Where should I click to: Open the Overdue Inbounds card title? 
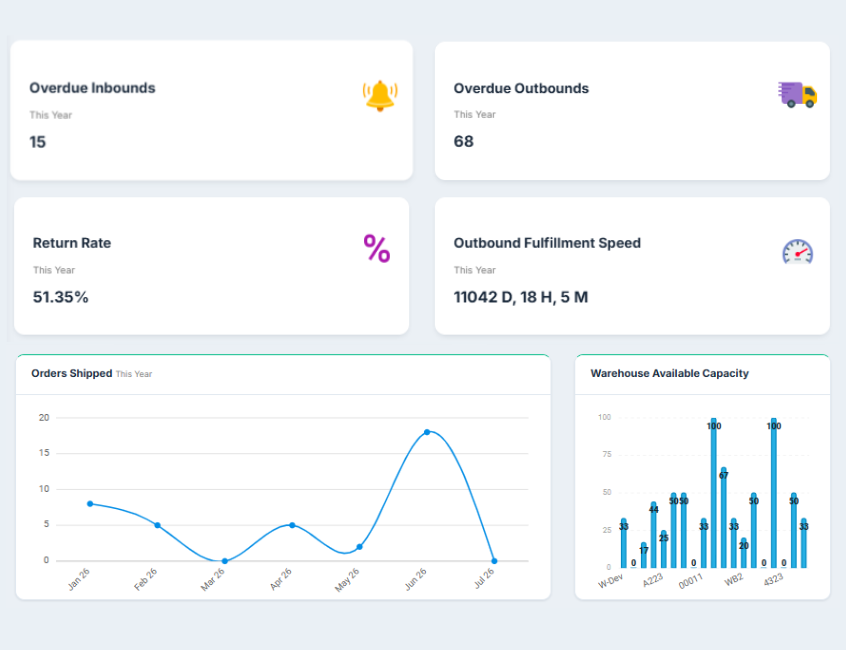(x=92, y=88)
